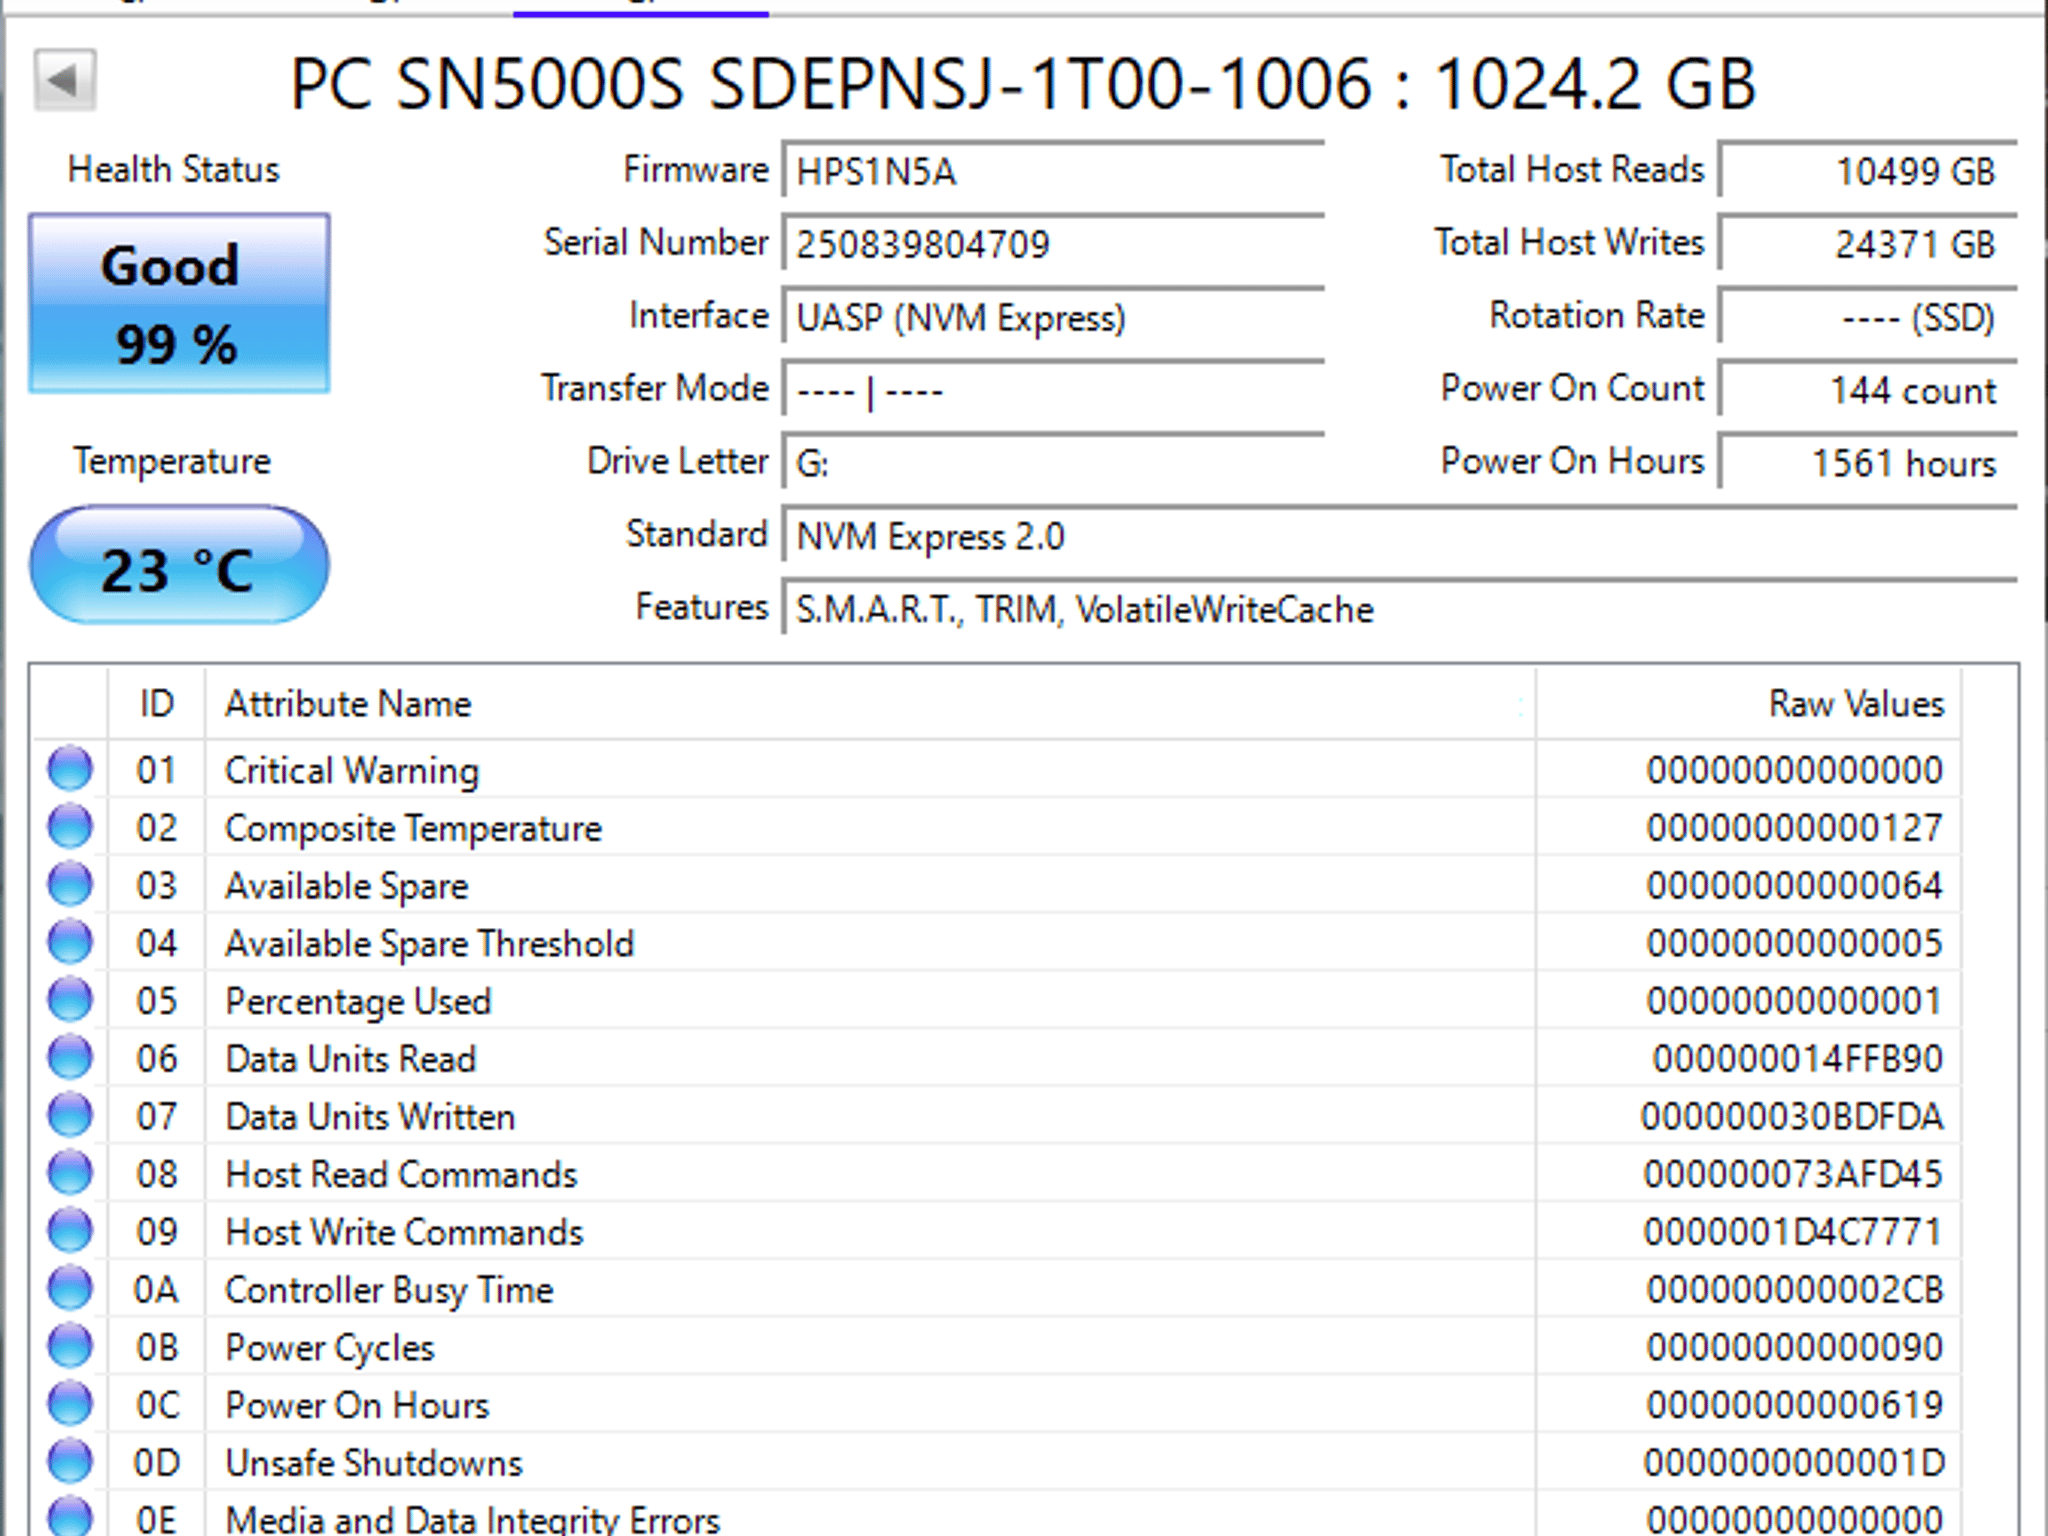
Task: Select the Available Spare attribute name, row 03
Action: coord(347,887)
